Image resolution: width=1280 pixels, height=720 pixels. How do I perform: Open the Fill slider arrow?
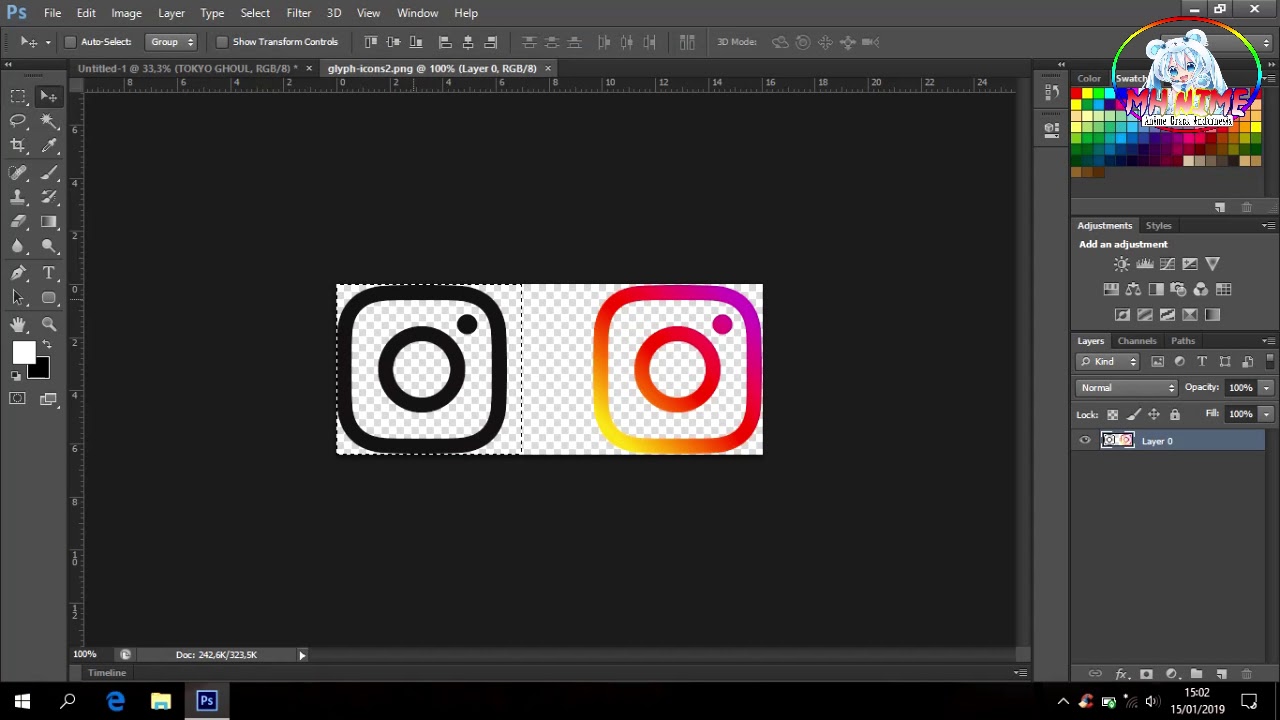(1266, 414)
